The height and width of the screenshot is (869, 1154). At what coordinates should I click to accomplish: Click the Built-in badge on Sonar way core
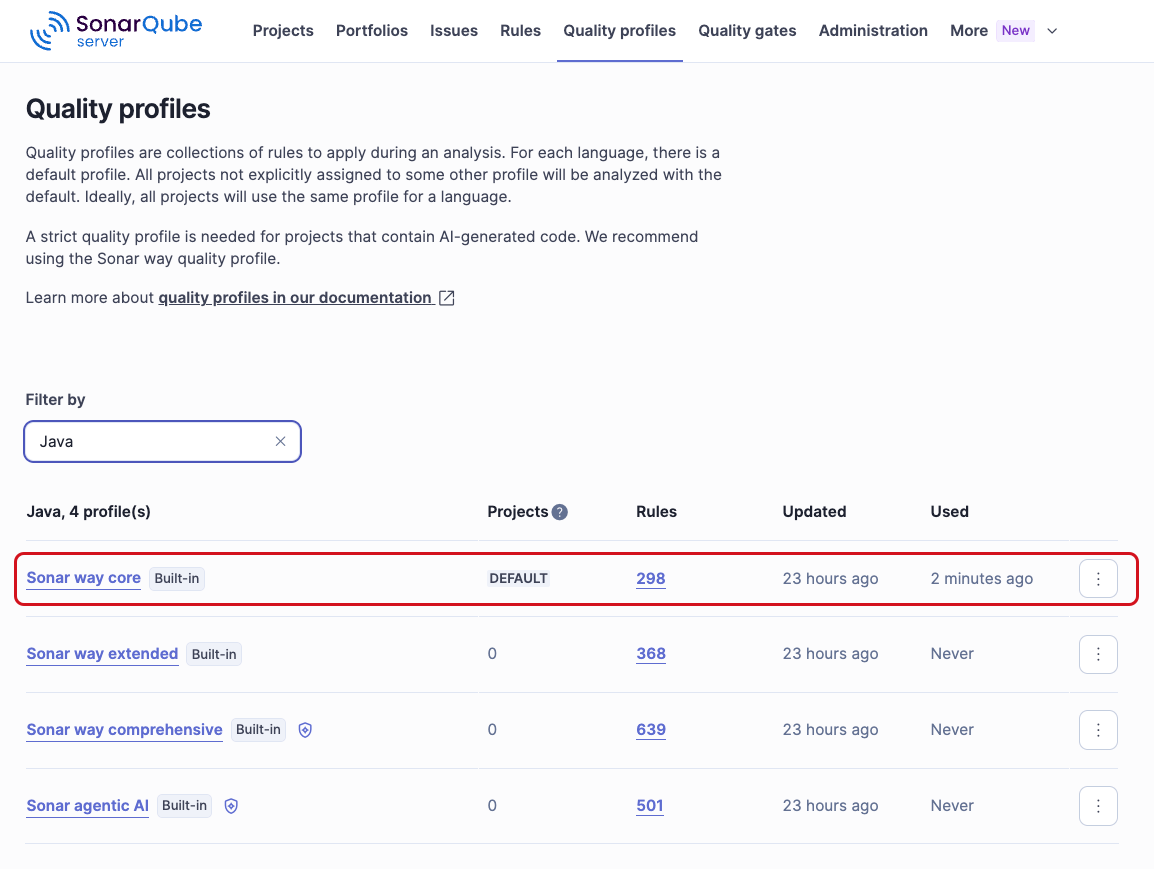[x=177, y=579]
